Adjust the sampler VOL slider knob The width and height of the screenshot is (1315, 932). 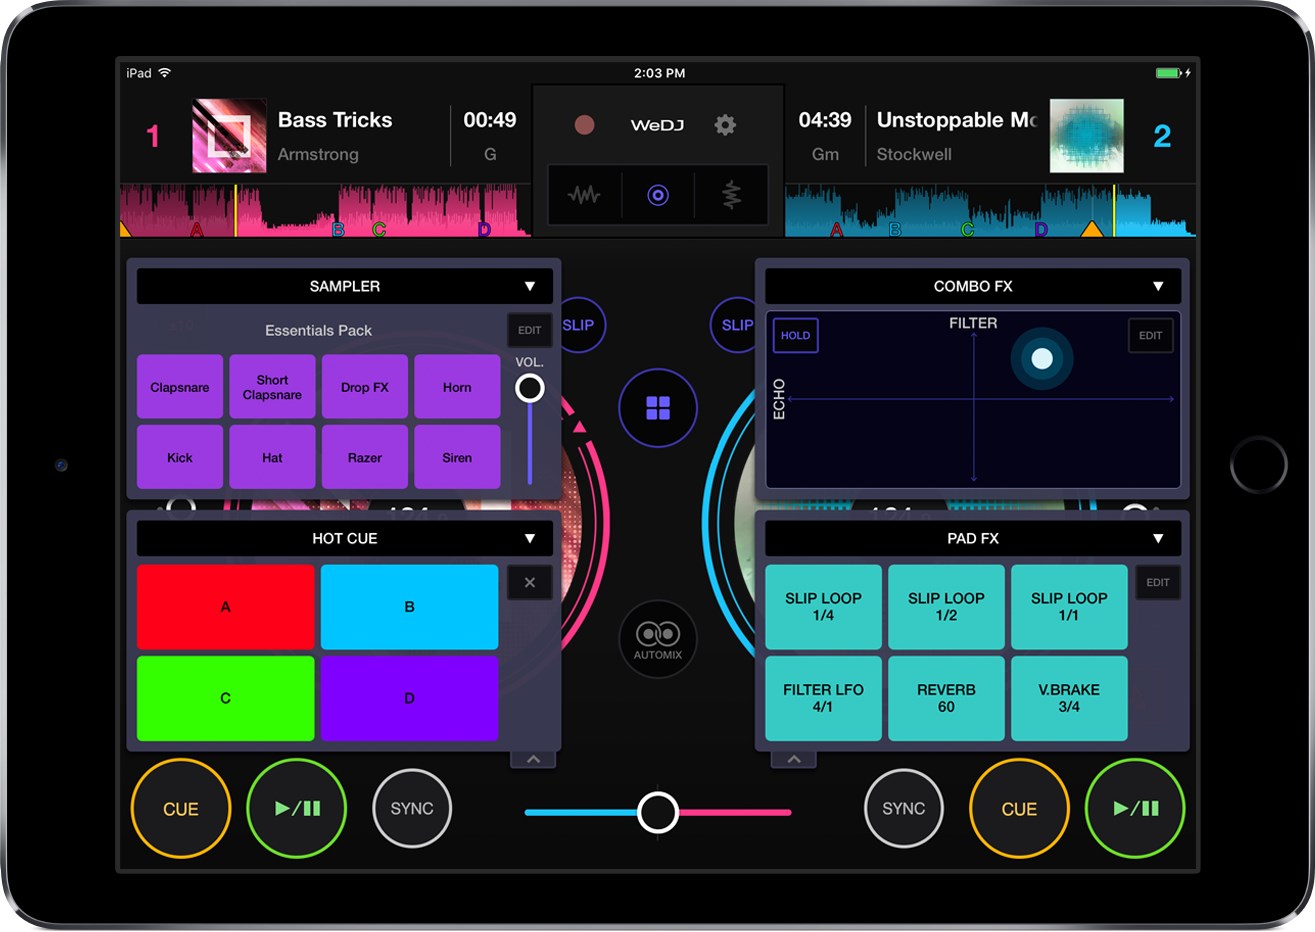point(529,387)
